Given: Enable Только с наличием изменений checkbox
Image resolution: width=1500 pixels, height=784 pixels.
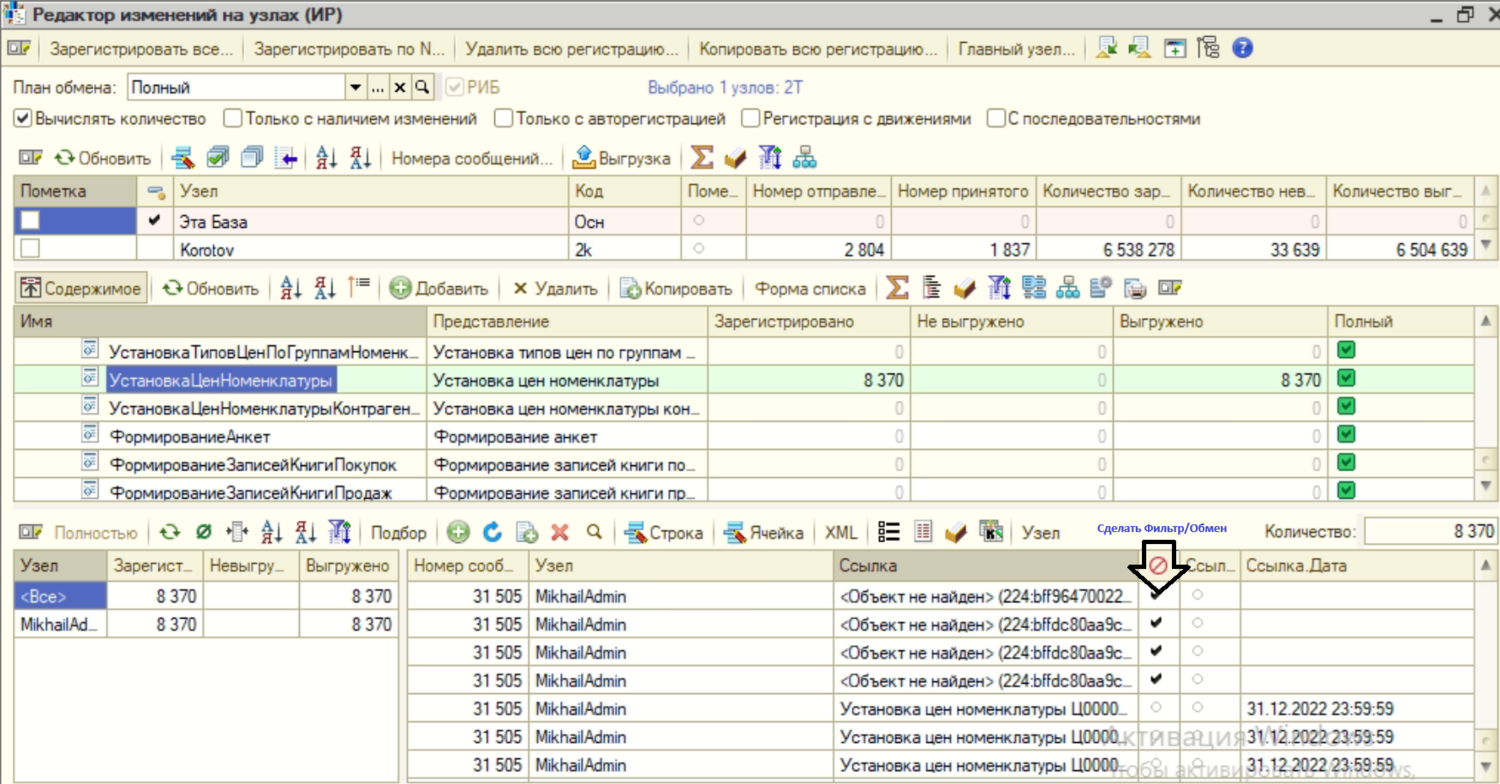Looking at the screenshot, I should click(232, 118).
